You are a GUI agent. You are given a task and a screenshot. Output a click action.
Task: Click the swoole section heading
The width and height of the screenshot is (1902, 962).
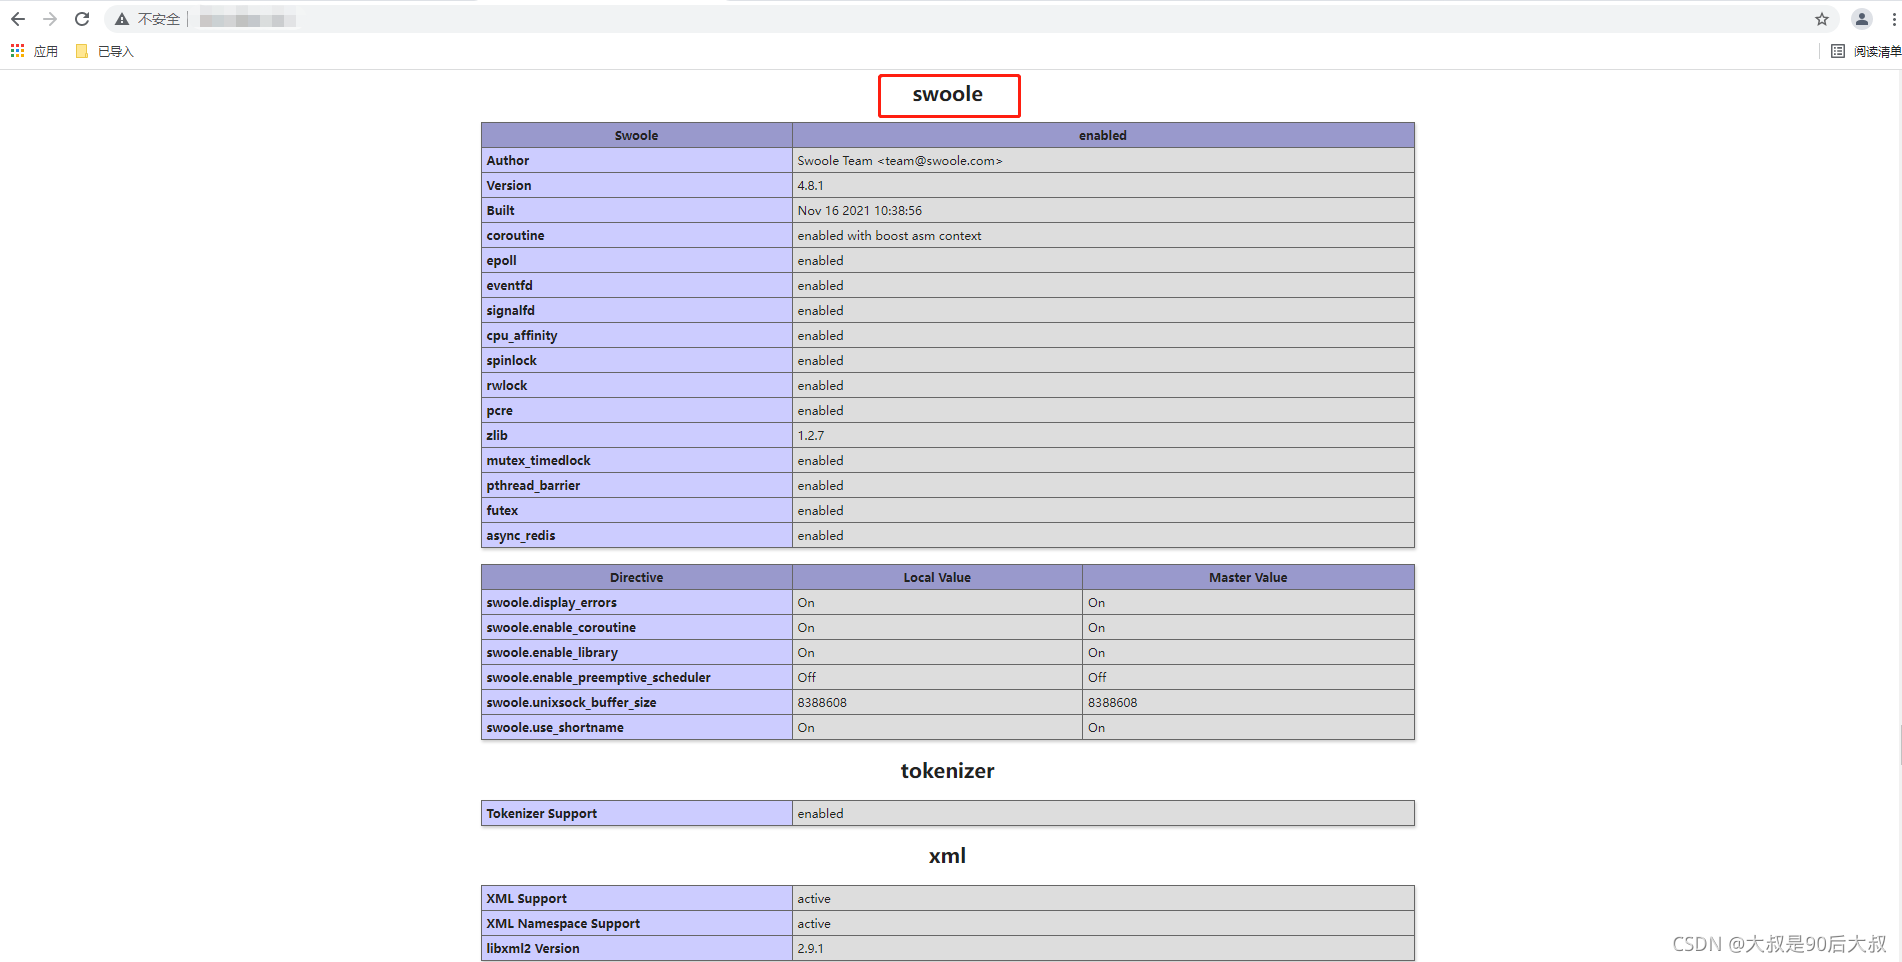(948, 94)
